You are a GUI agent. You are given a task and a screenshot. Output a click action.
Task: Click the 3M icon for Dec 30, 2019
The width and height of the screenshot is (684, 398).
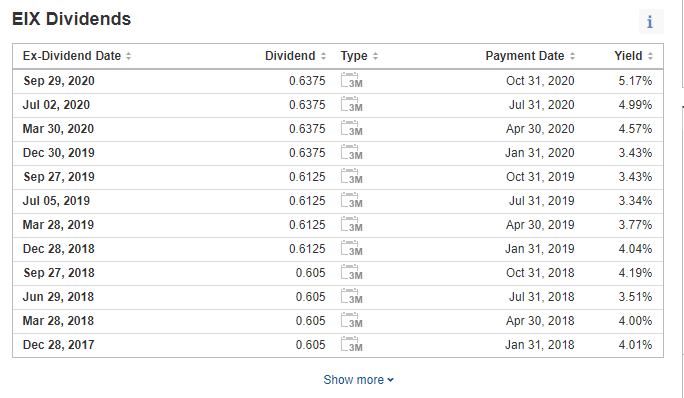[352, 152]
